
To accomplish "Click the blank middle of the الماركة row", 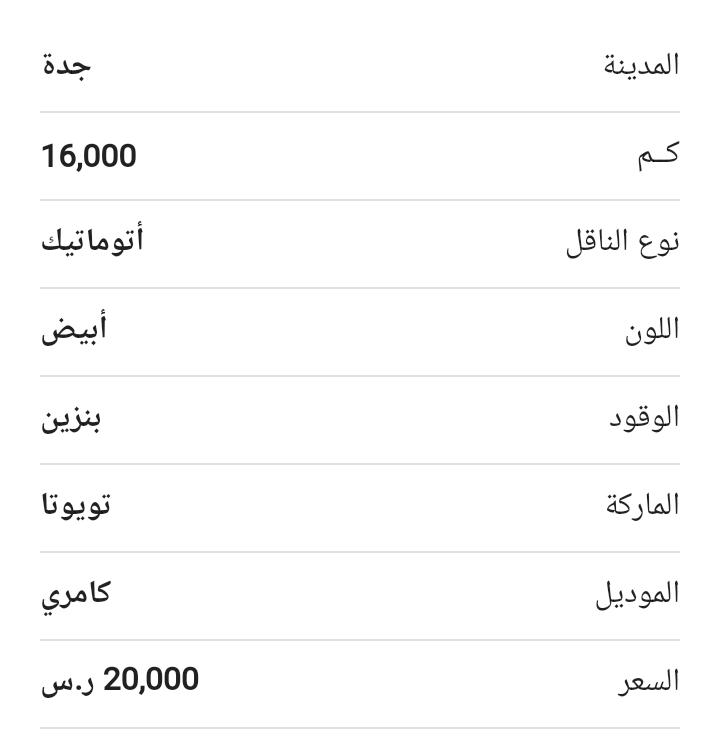I will (360, 508).
